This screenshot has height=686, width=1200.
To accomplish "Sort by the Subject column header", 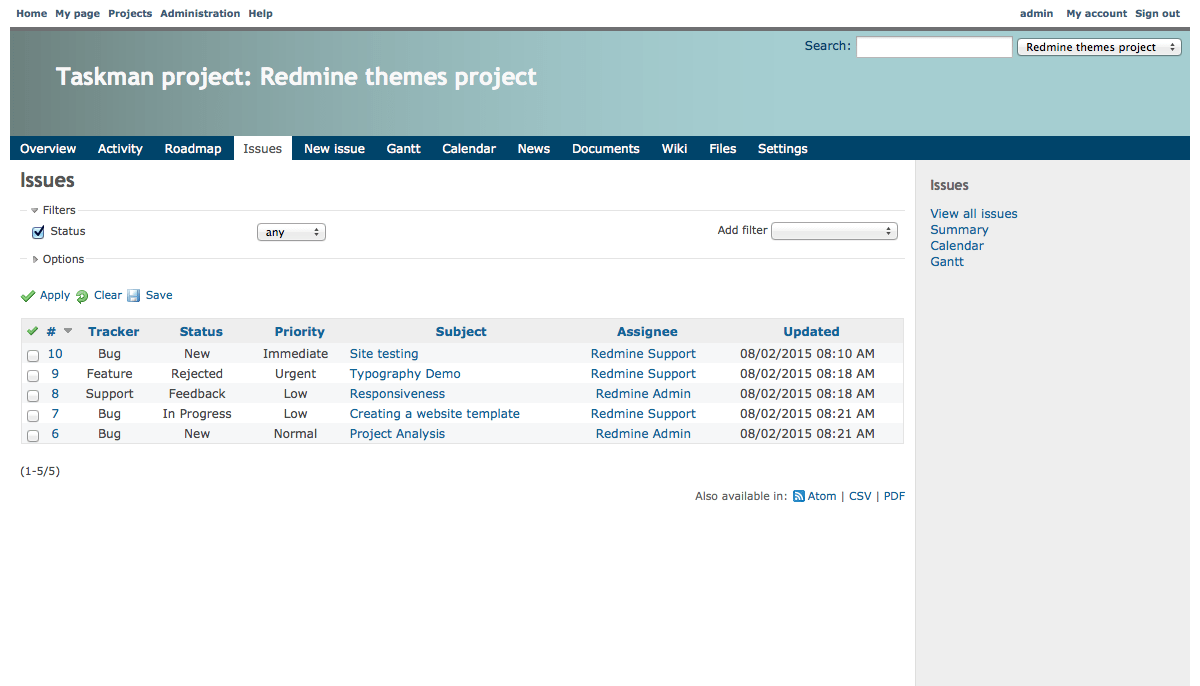I will pyautogui.click(x=461, y=332).
